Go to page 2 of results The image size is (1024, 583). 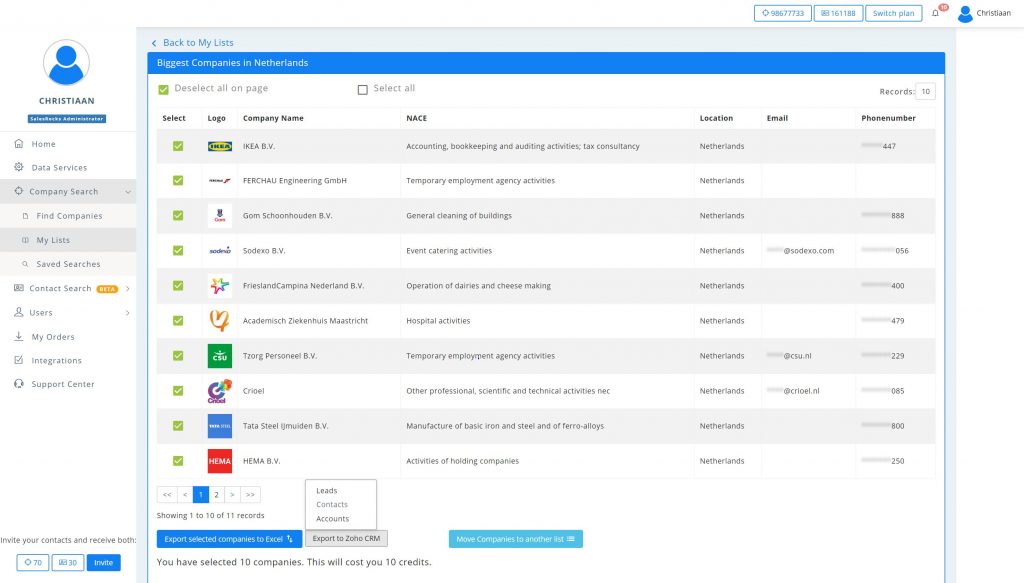(x=216, y=494)
